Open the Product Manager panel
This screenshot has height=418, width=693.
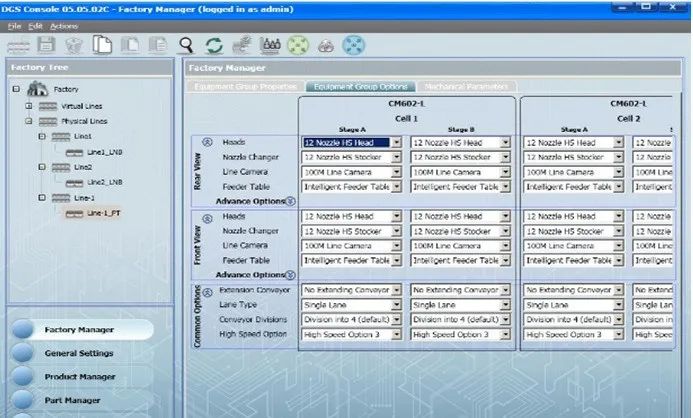[79, 376]
